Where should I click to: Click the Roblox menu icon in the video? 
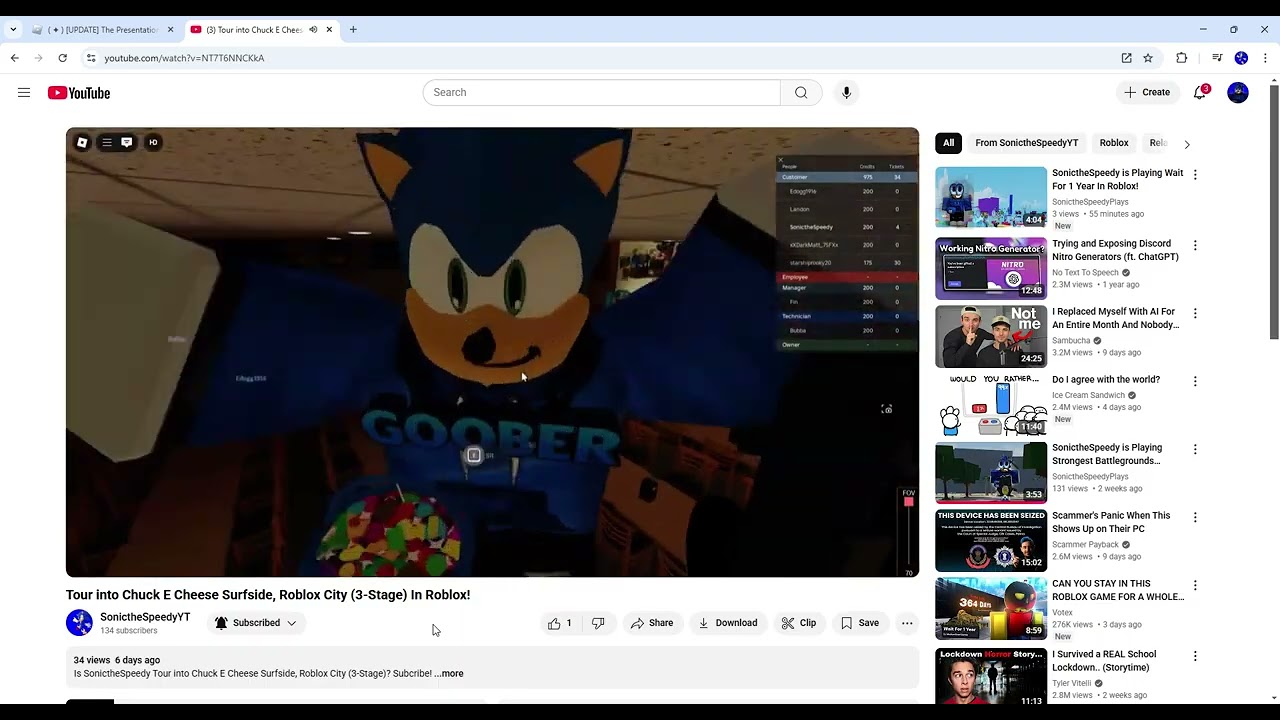(82, 142)
